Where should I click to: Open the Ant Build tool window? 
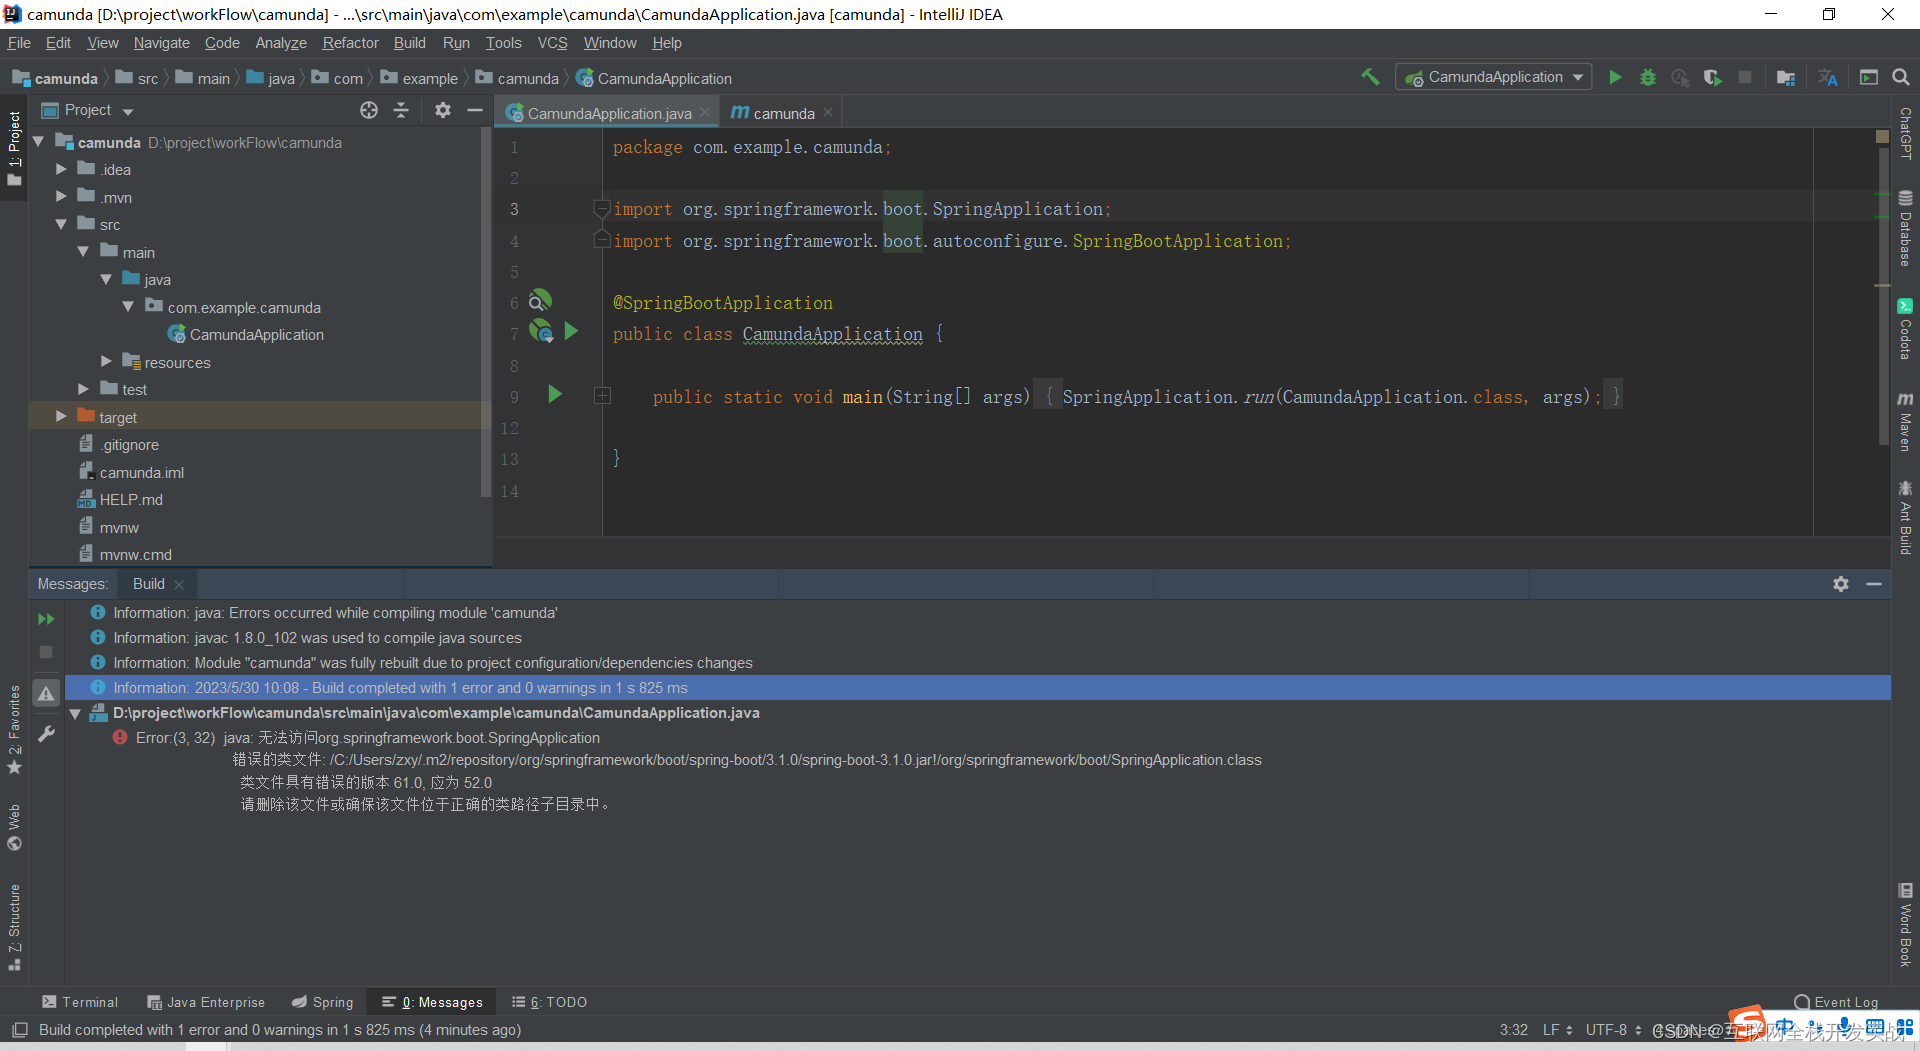(1905, 518)
